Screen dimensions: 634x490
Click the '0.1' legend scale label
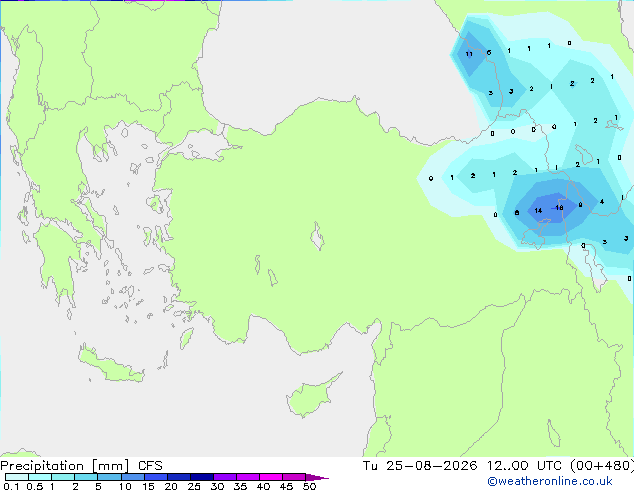[11, 486]
